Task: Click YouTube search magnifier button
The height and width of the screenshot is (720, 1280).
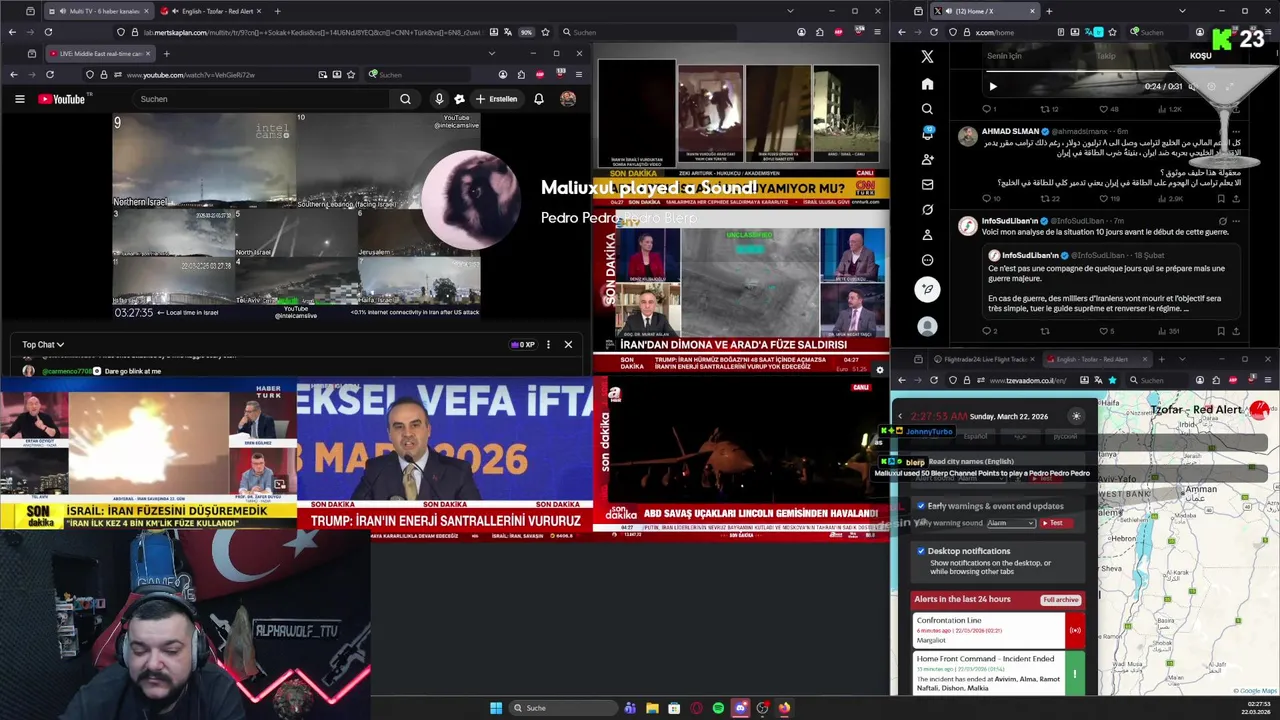Action: pyautogui.click(x=405, y=99)
